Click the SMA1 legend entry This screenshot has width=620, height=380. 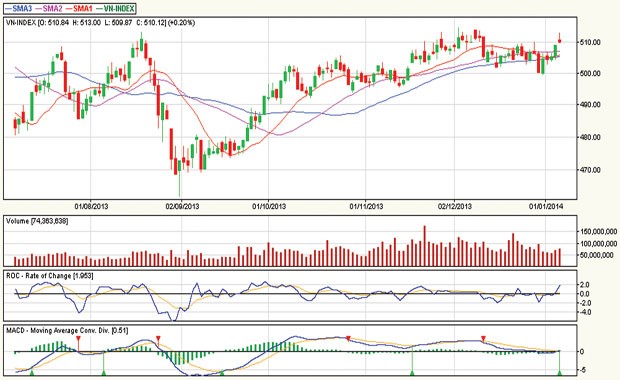pyautogui.click(x=79, y=8)
